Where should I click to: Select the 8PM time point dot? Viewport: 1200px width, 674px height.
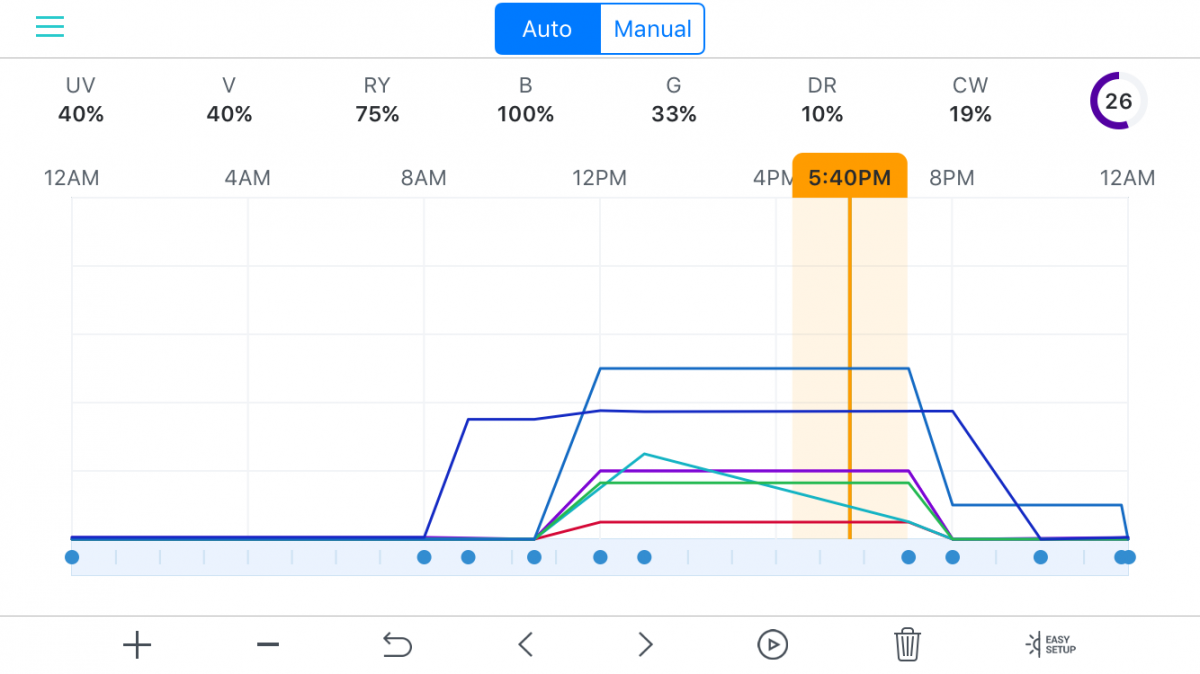[x=952, y=557]
